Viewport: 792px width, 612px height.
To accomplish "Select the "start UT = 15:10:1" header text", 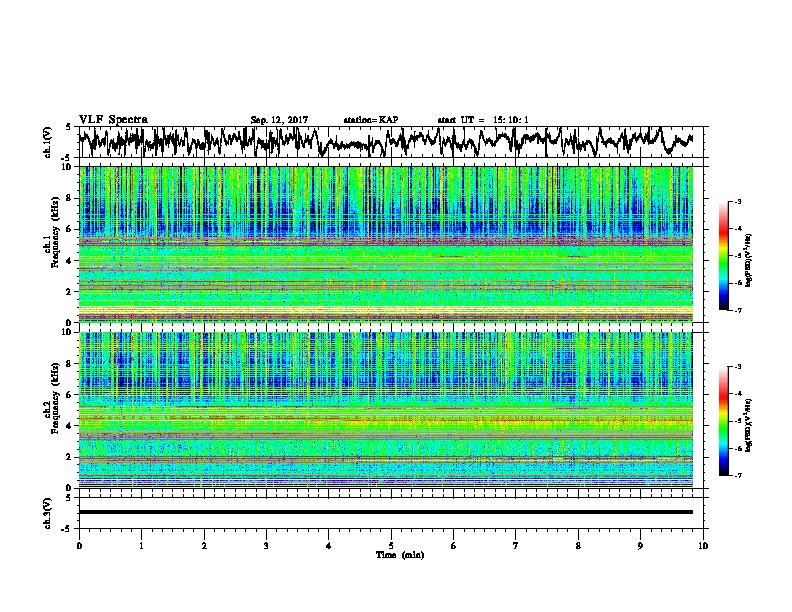I will tap(483, 120).
